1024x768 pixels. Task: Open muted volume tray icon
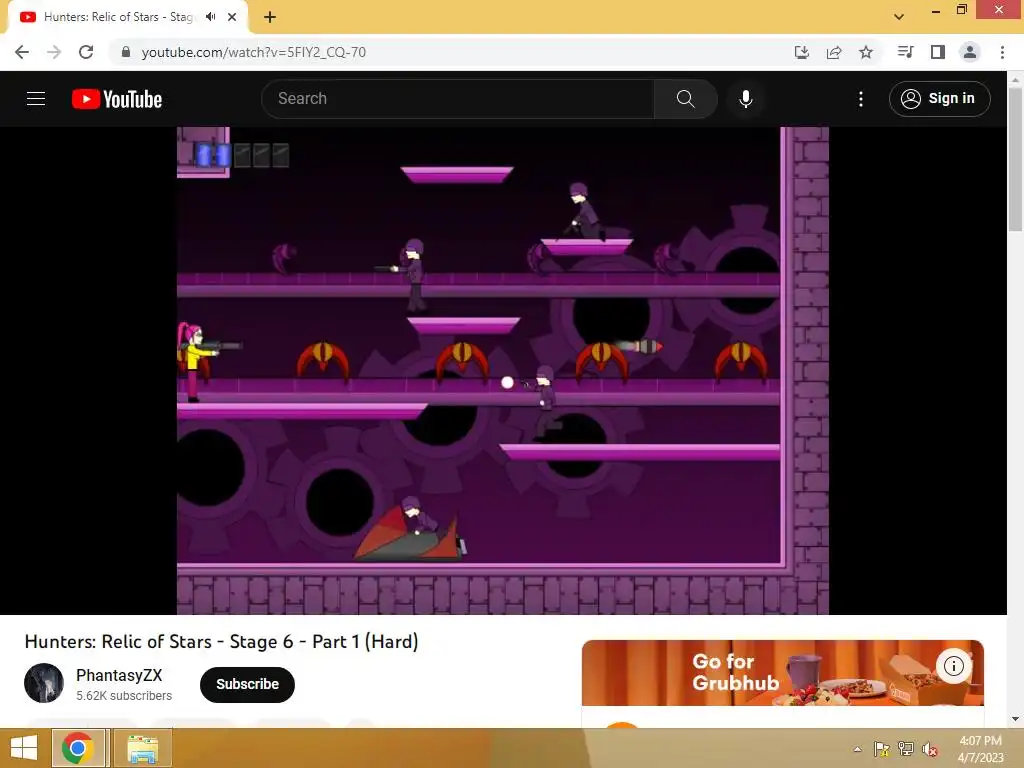[930, 749]
